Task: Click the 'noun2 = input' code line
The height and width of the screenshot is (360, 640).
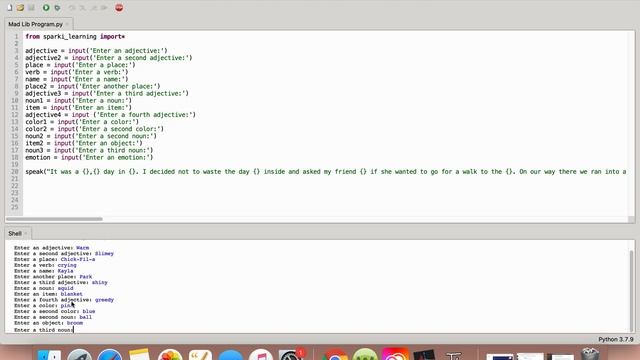Action: [91, 136]
